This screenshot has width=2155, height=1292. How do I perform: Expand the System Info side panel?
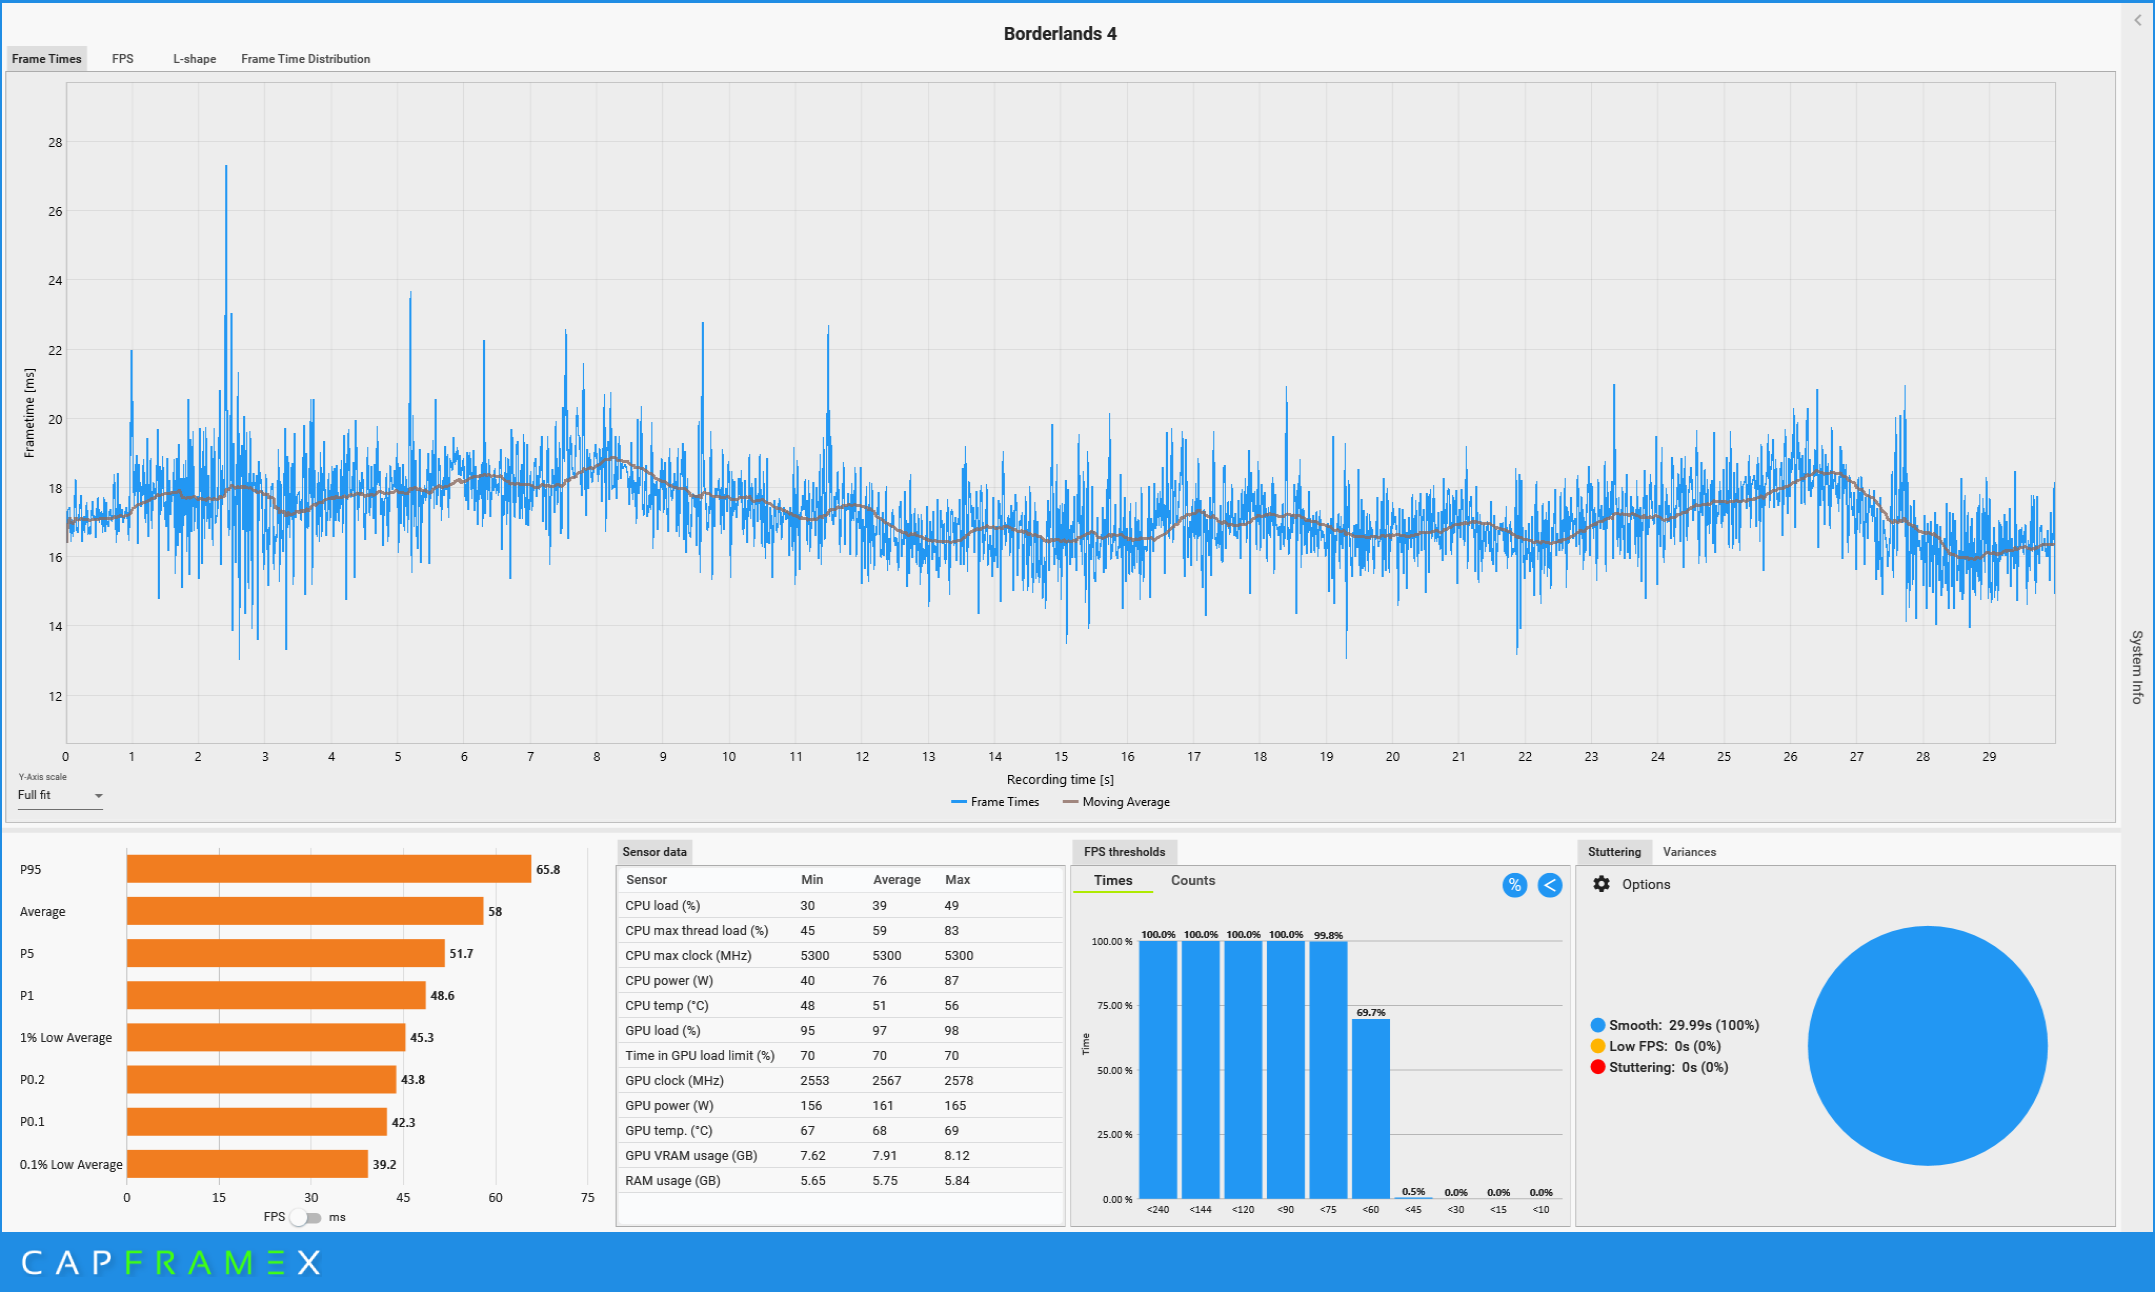click(2137, 666)
